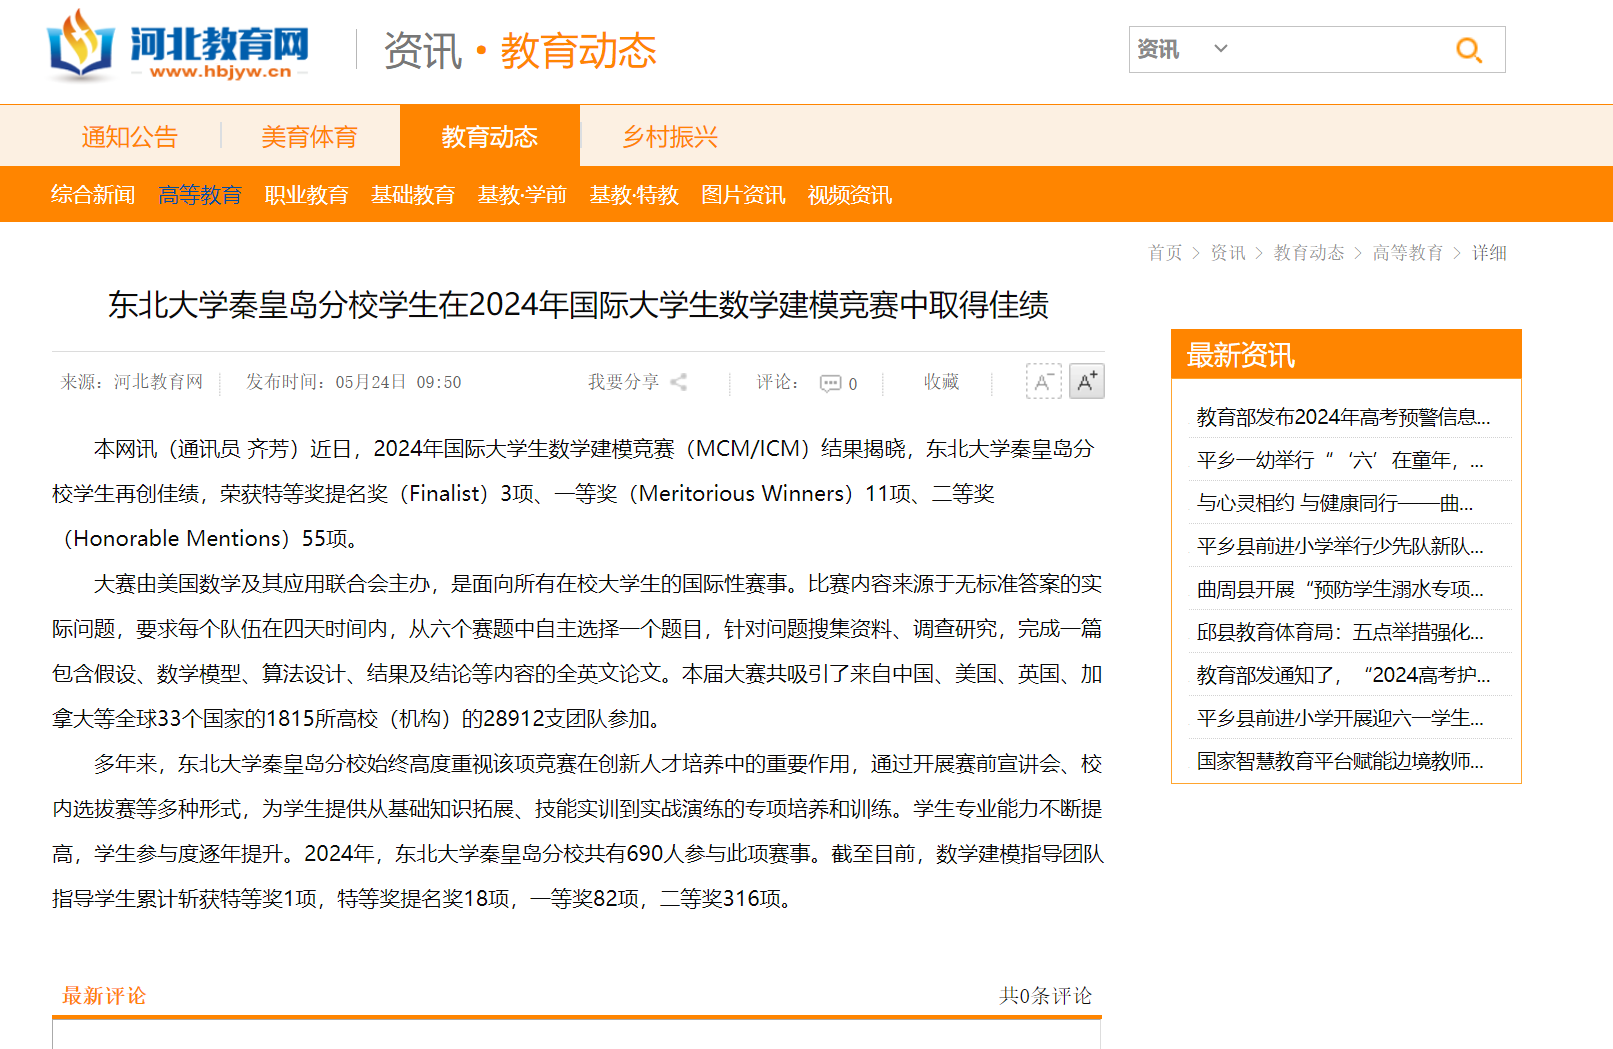1613x1049 pixels.
Task: Open news 曲周县开展“预防学生溺水专项
Action: pos(1340,589)
